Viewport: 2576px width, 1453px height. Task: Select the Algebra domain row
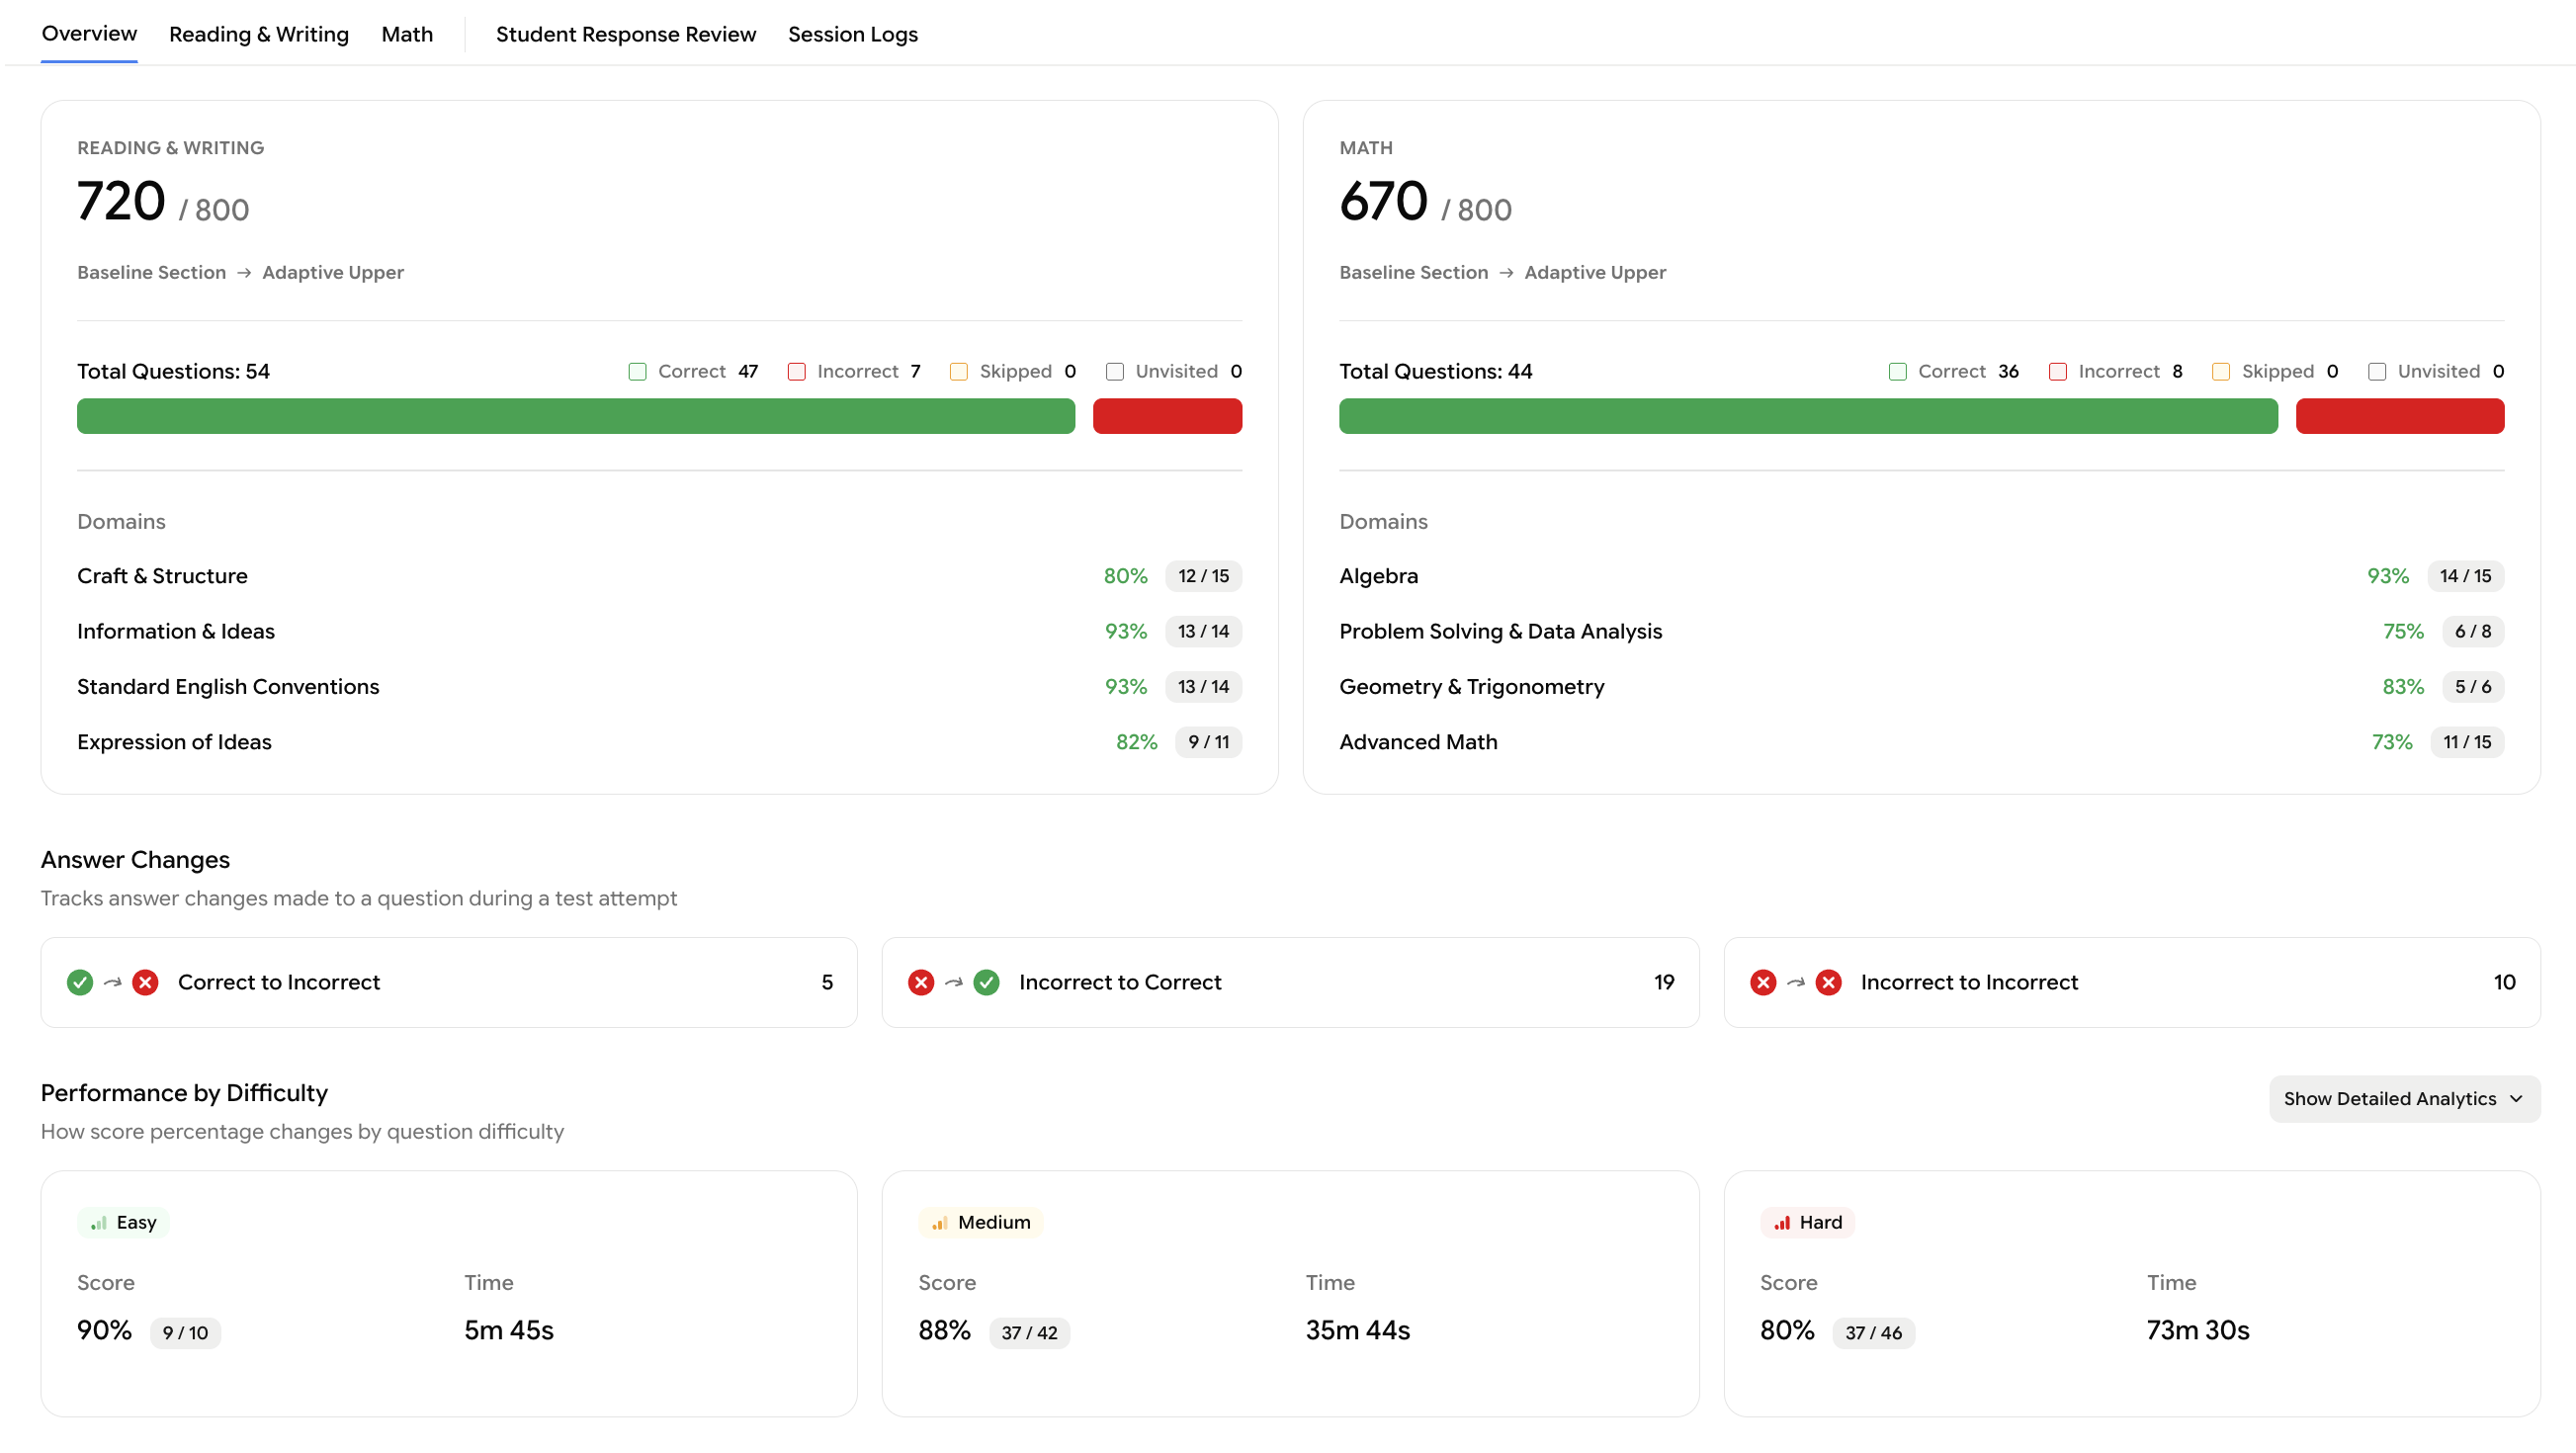click(x=1921, y=576)
